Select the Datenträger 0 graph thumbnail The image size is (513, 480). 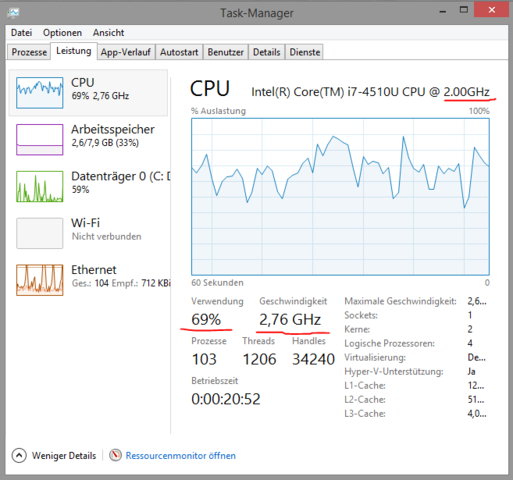[40, 186]
